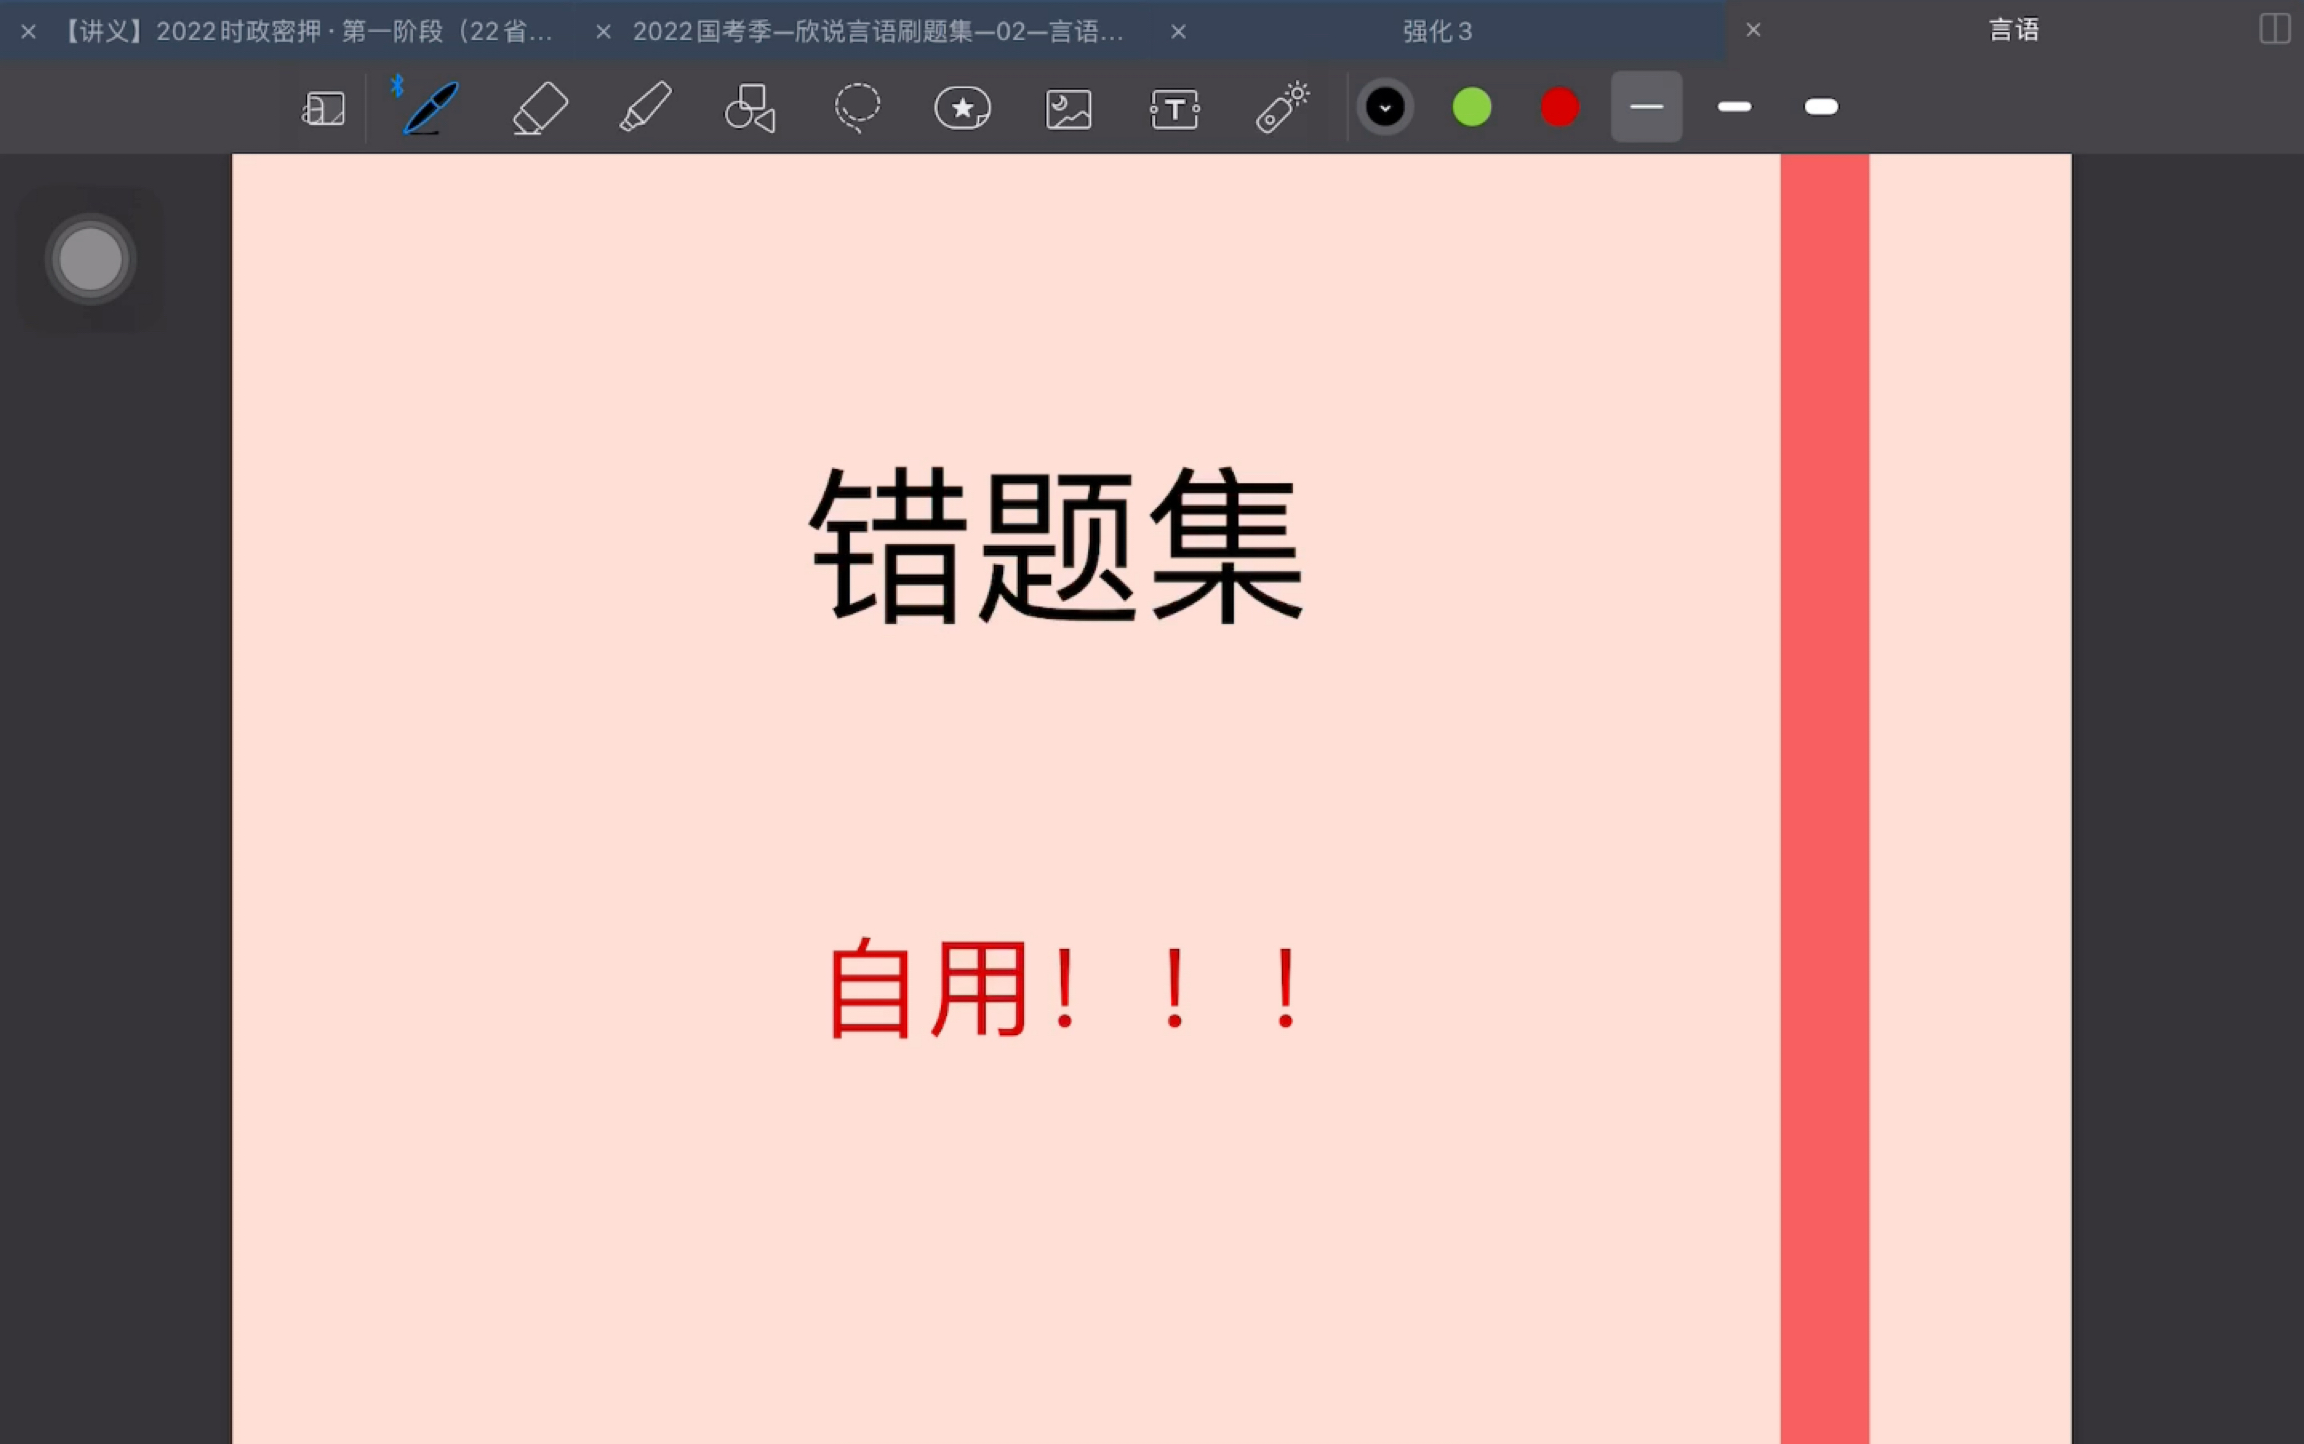Close the 2022国考季 刷题集 tab
Screen dimensions: 2304x1444
click(x=603, y=31)
